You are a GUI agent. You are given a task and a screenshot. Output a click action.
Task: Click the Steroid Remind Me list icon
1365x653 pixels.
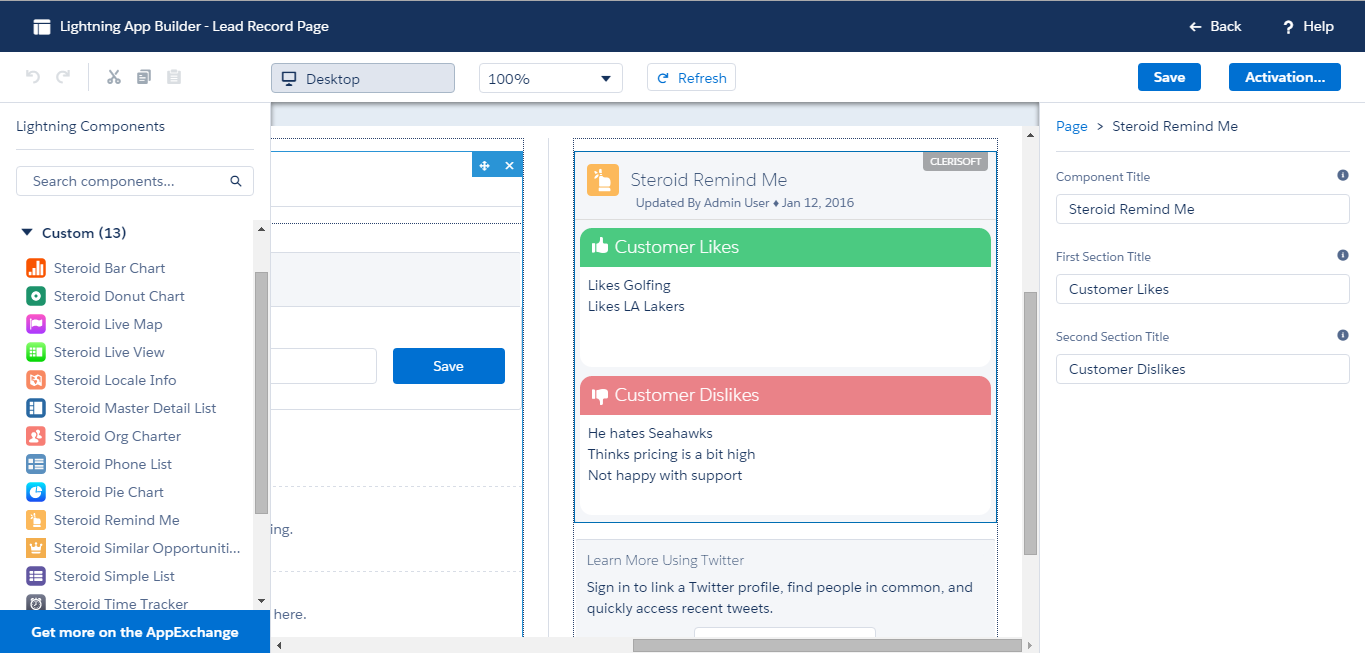coord(36,520)
